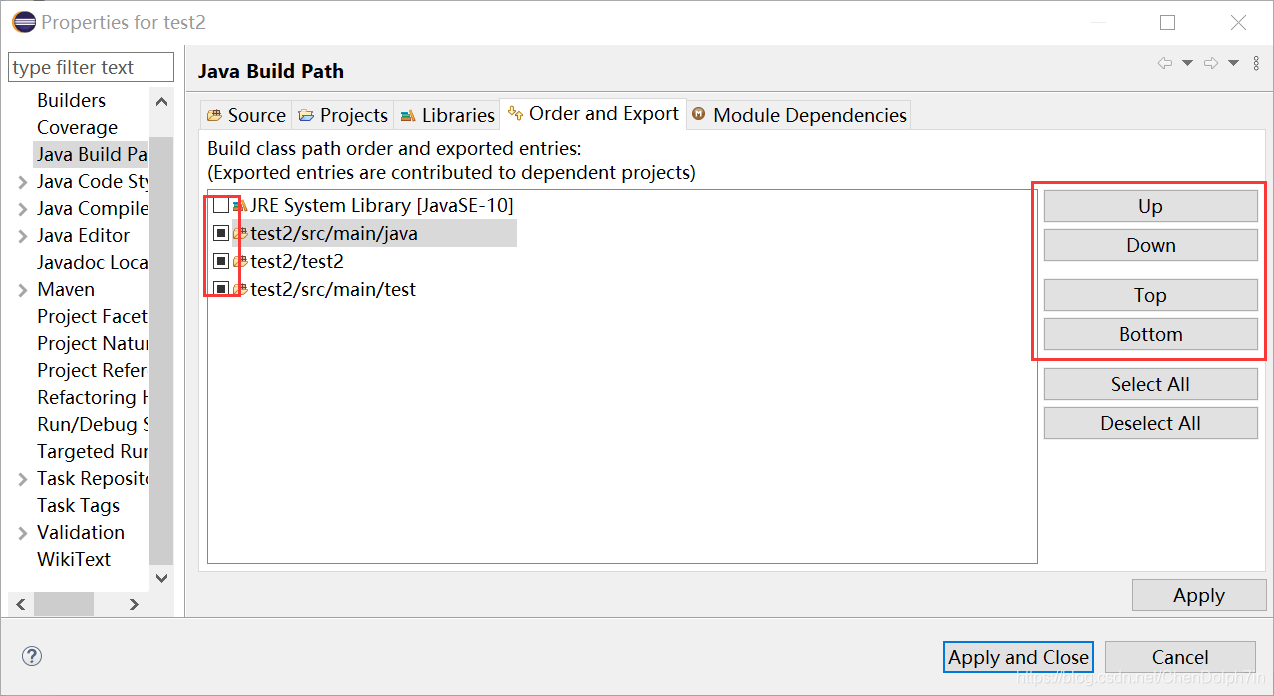Click the test2/src/main/java source folder icon

(237, 233)
